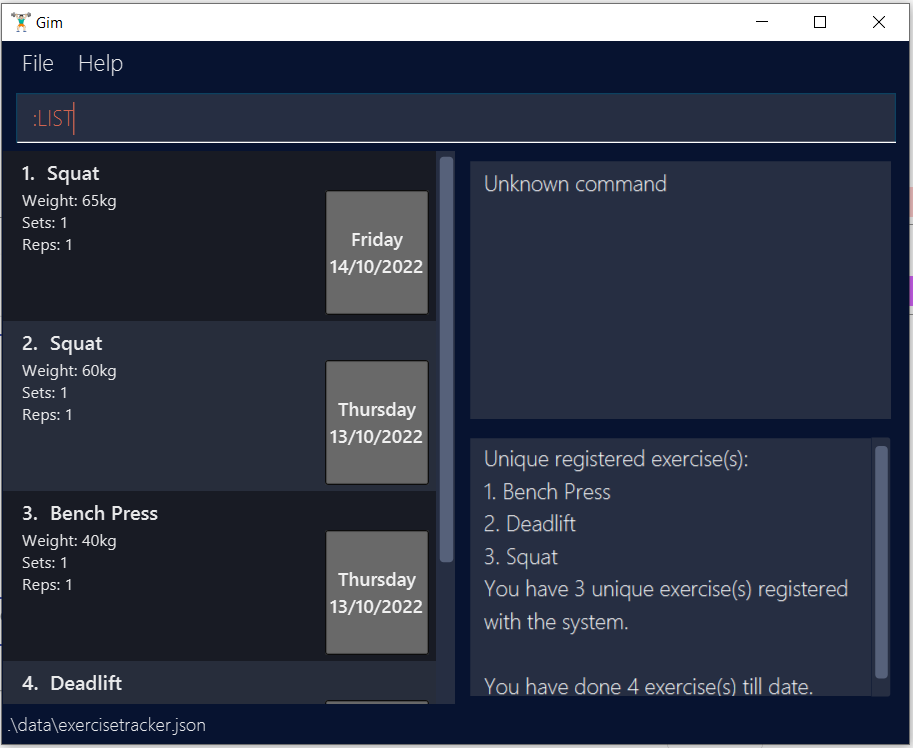913x748 pixels.
Task: Click '3. Squat' in unique exercises list
Action: (x=521, y=557)
